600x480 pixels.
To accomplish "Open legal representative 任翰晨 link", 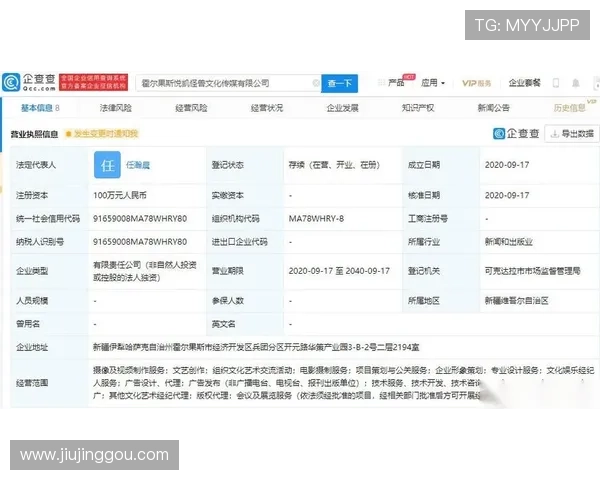I will (x=138, y=165).
